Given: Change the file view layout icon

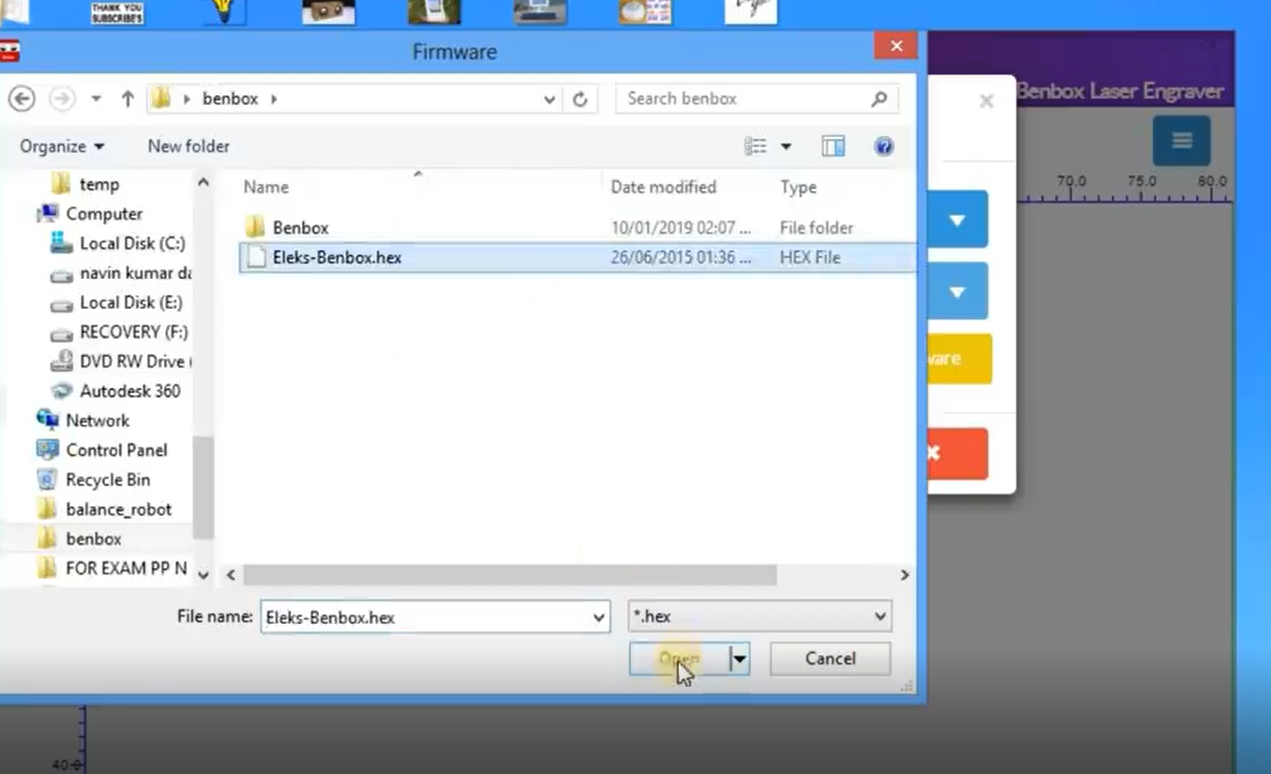Looking at the screenshot, I should 756,147.
